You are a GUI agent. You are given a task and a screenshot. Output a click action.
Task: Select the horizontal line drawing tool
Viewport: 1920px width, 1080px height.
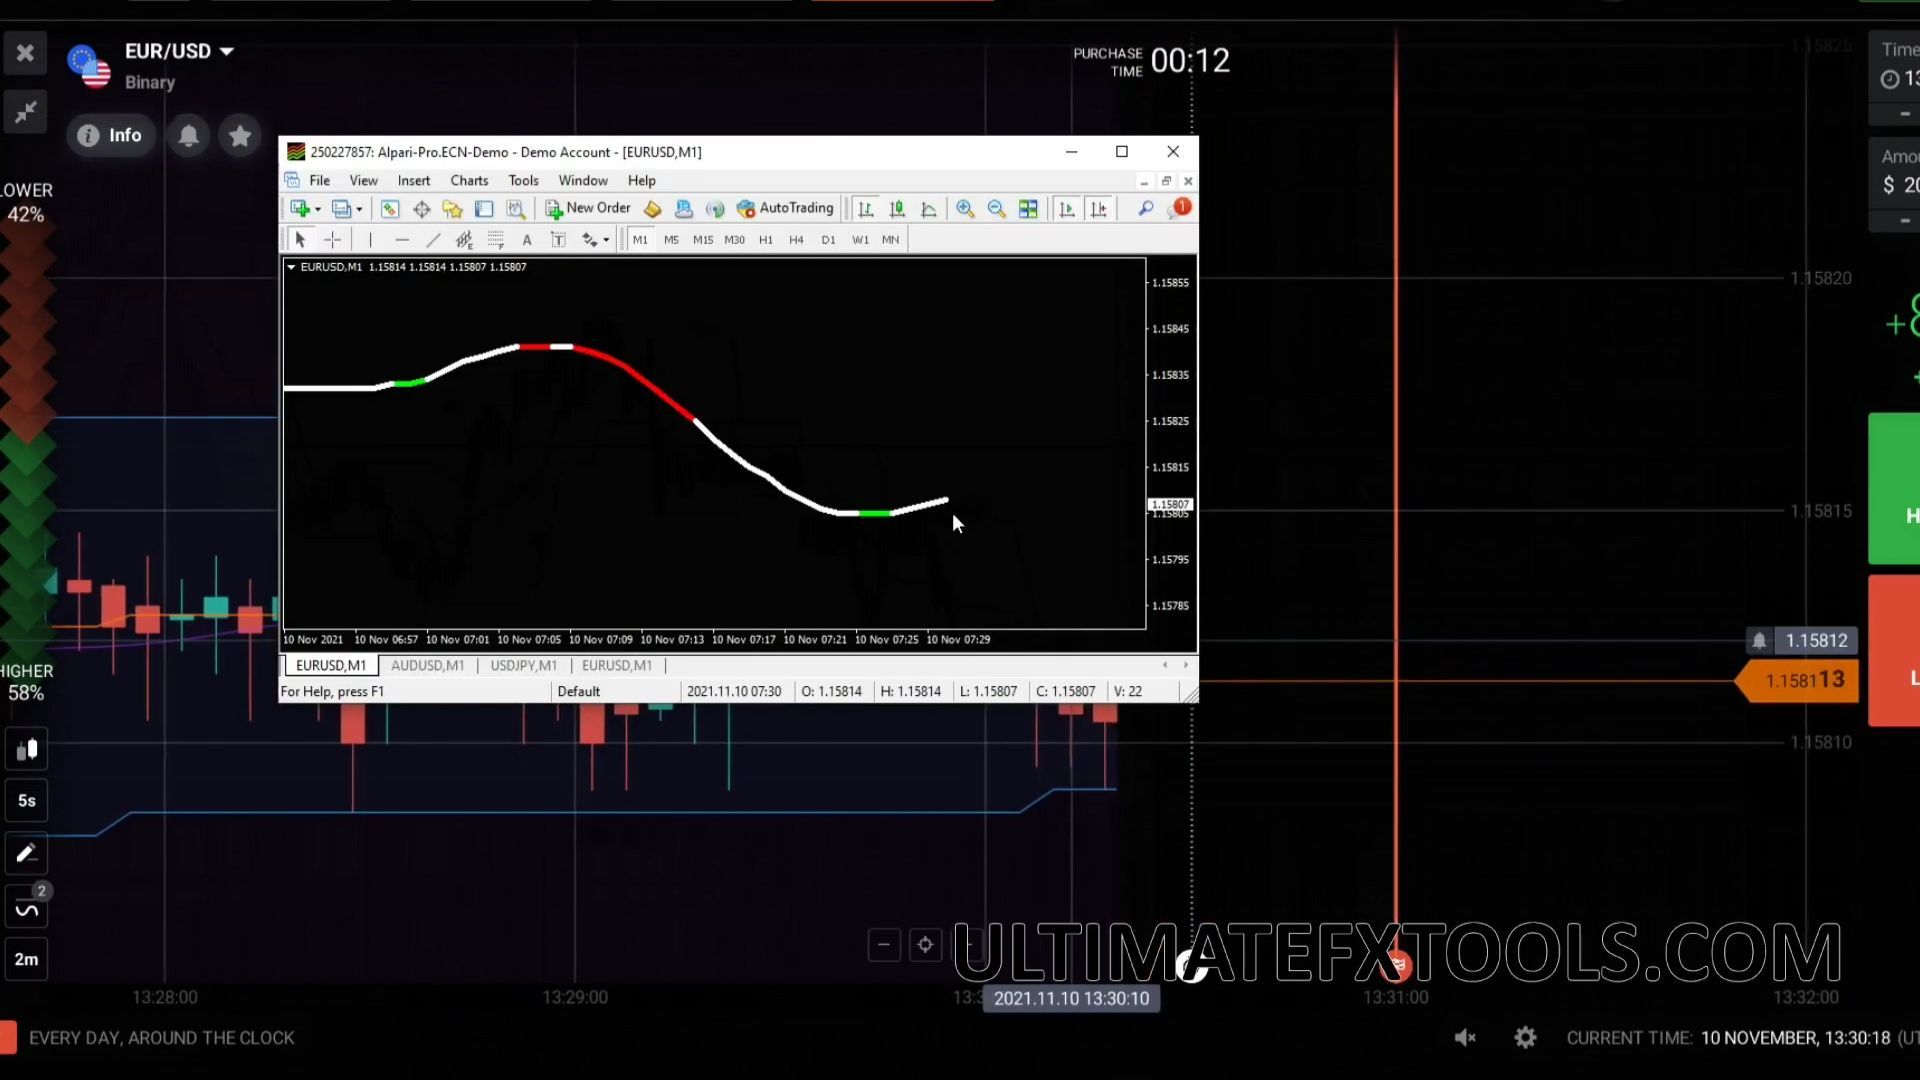point(402,239)
